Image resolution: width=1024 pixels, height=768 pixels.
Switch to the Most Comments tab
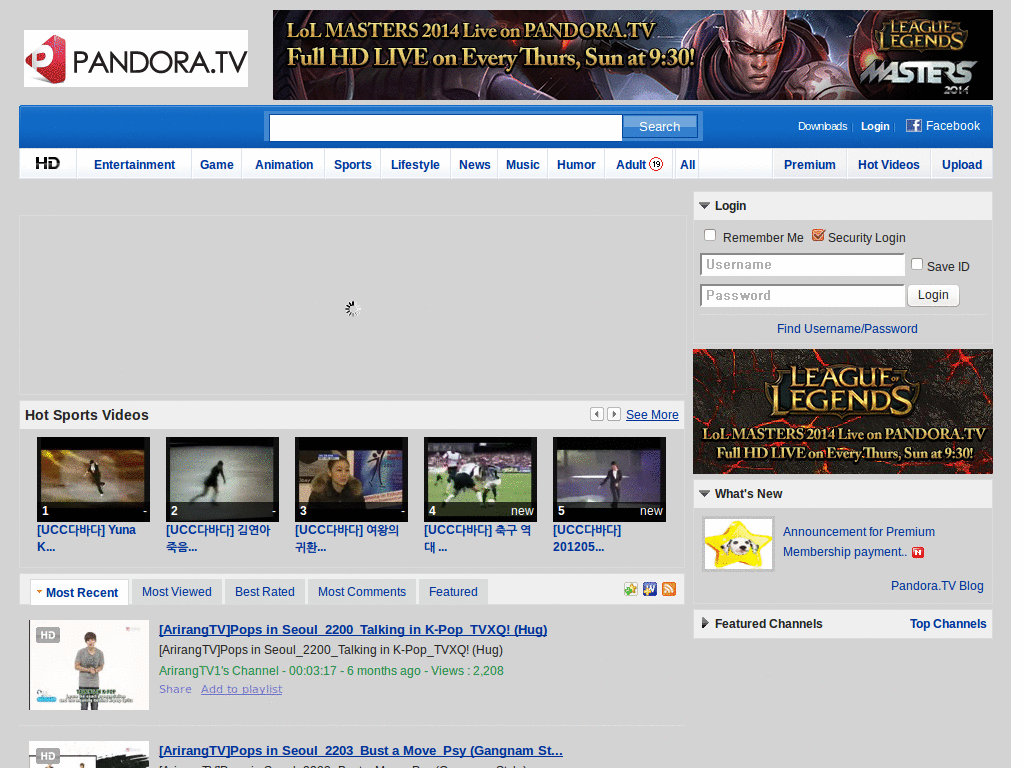tap(362, 592)
